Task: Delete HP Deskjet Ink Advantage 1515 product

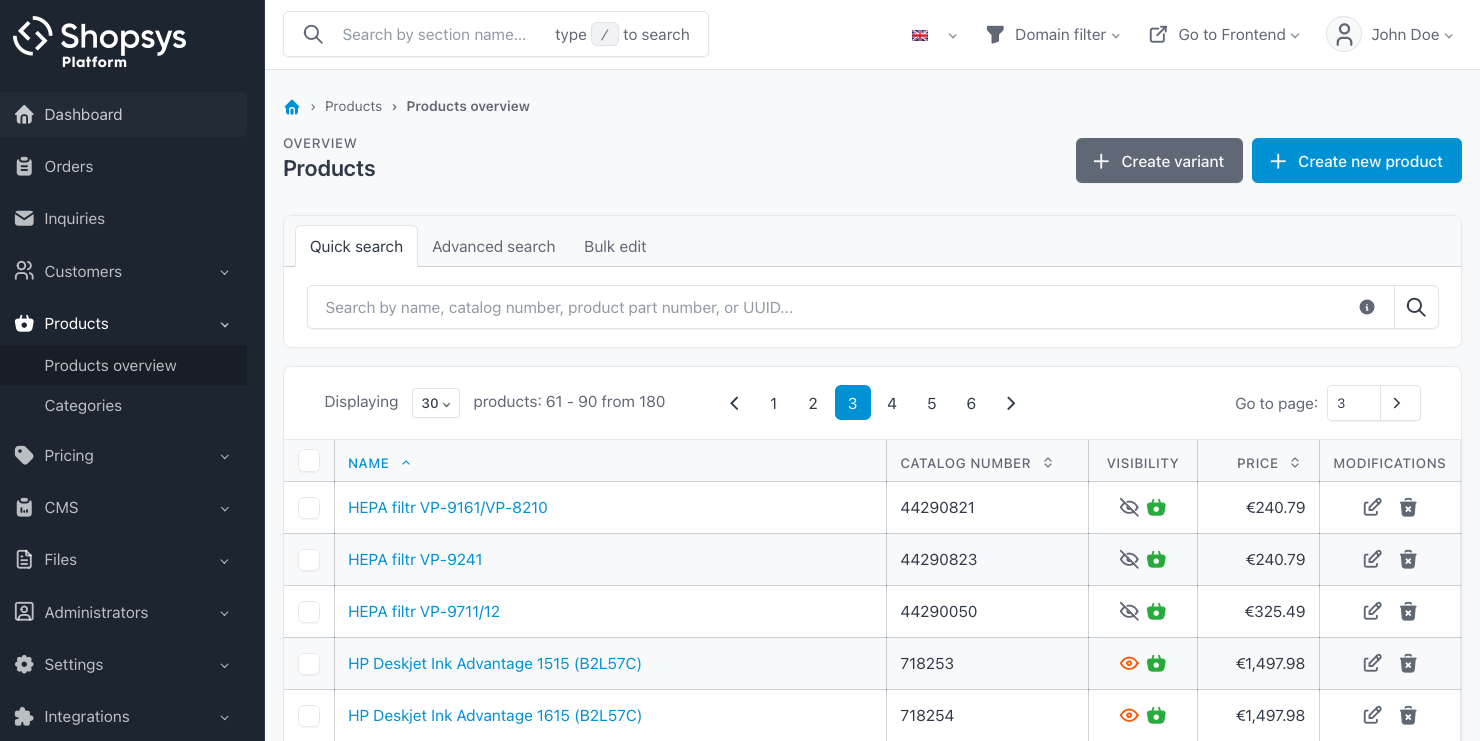Action: coord(1408,663)
